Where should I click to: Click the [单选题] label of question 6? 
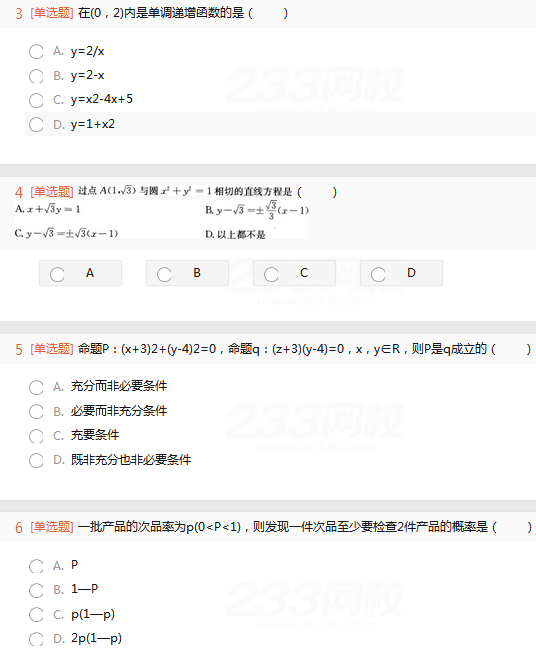point(52,527)
